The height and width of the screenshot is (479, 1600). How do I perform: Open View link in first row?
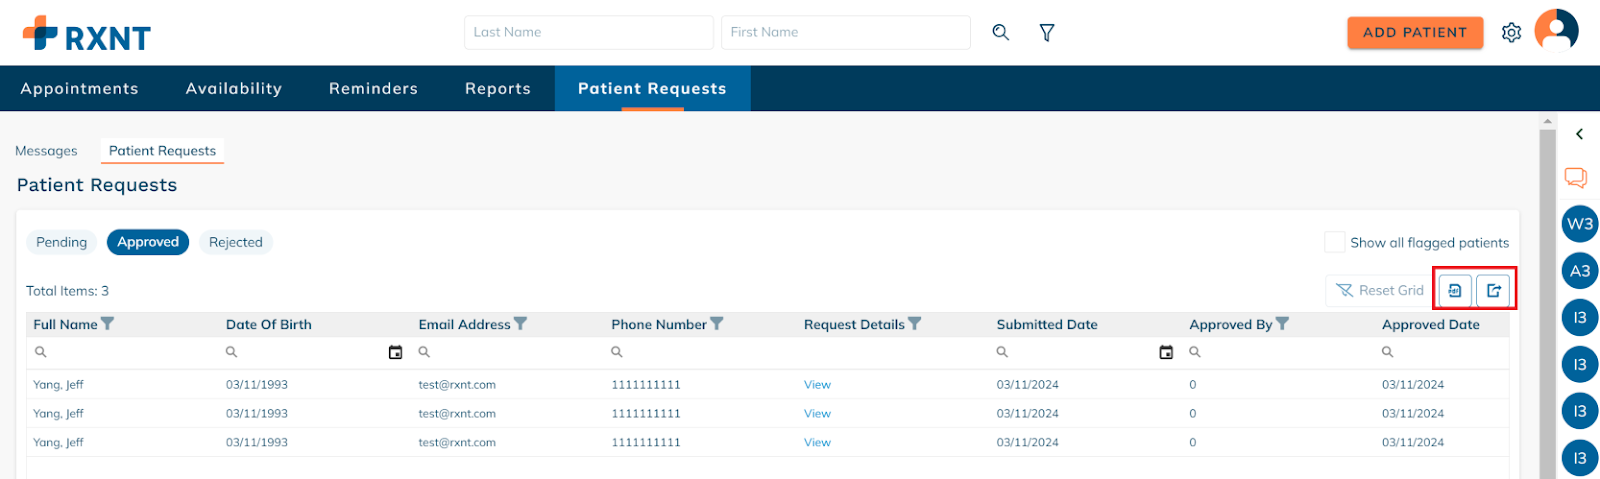point(817,385)
